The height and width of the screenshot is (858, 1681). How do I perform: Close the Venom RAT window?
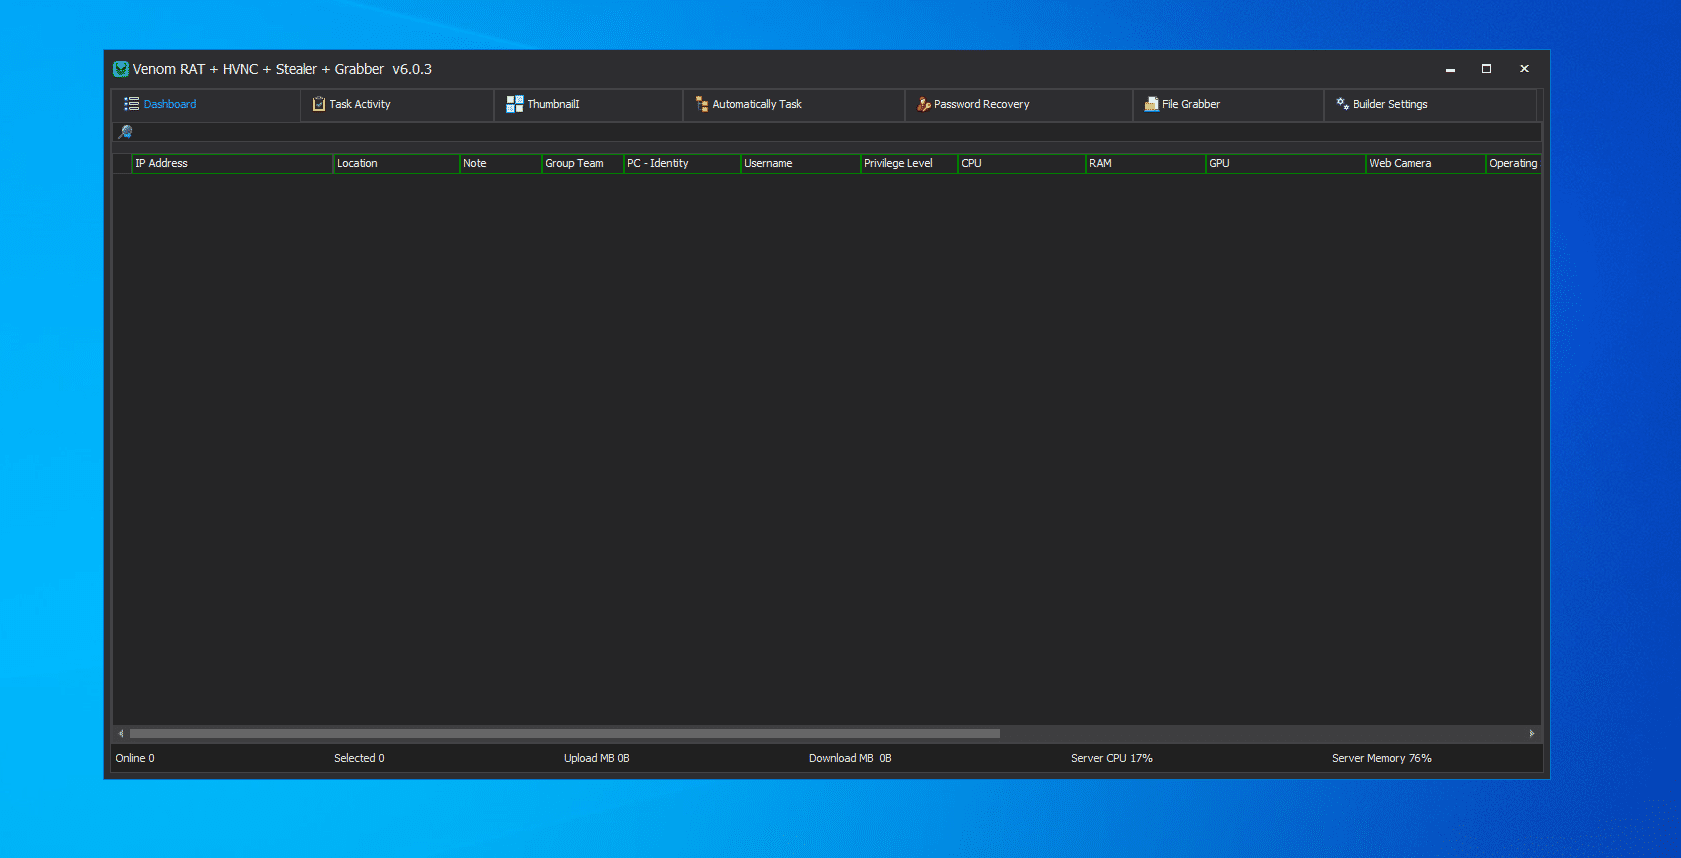(x=1524, y=69)
